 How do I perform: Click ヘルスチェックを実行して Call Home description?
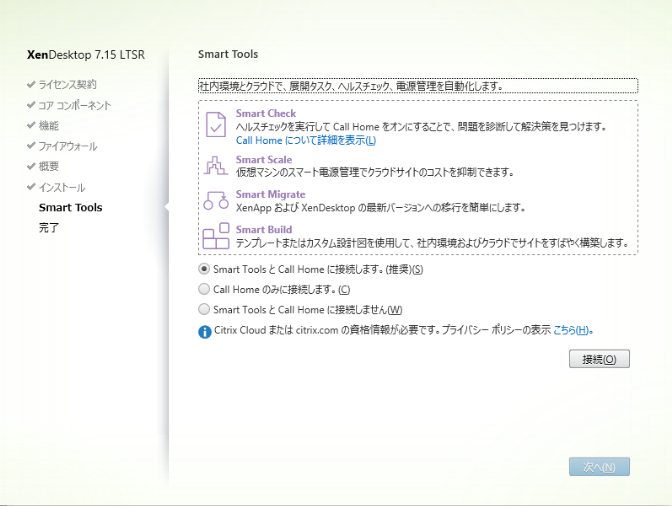421,127
